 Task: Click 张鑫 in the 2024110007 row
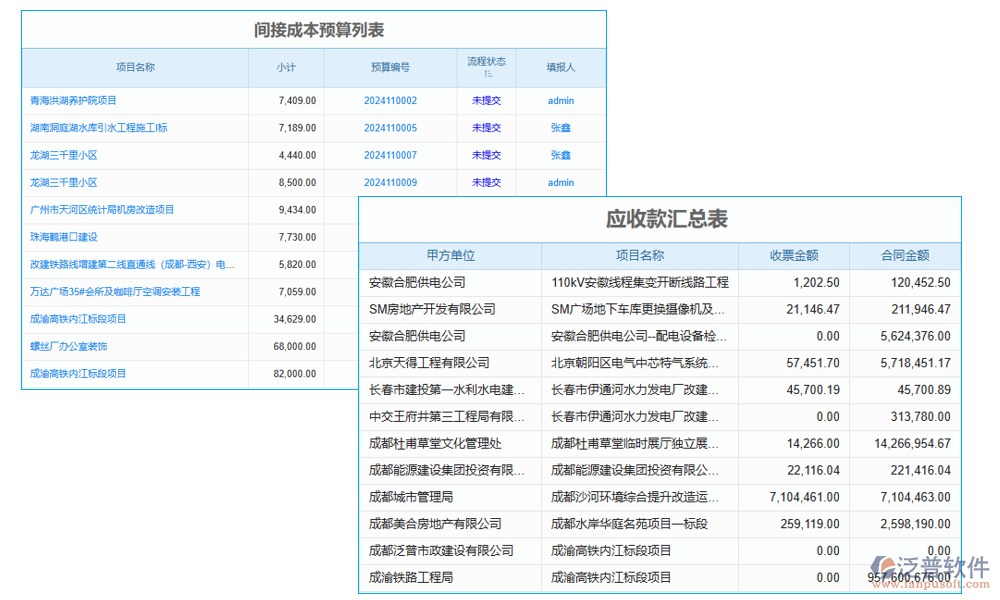click(x=560, y=155)
